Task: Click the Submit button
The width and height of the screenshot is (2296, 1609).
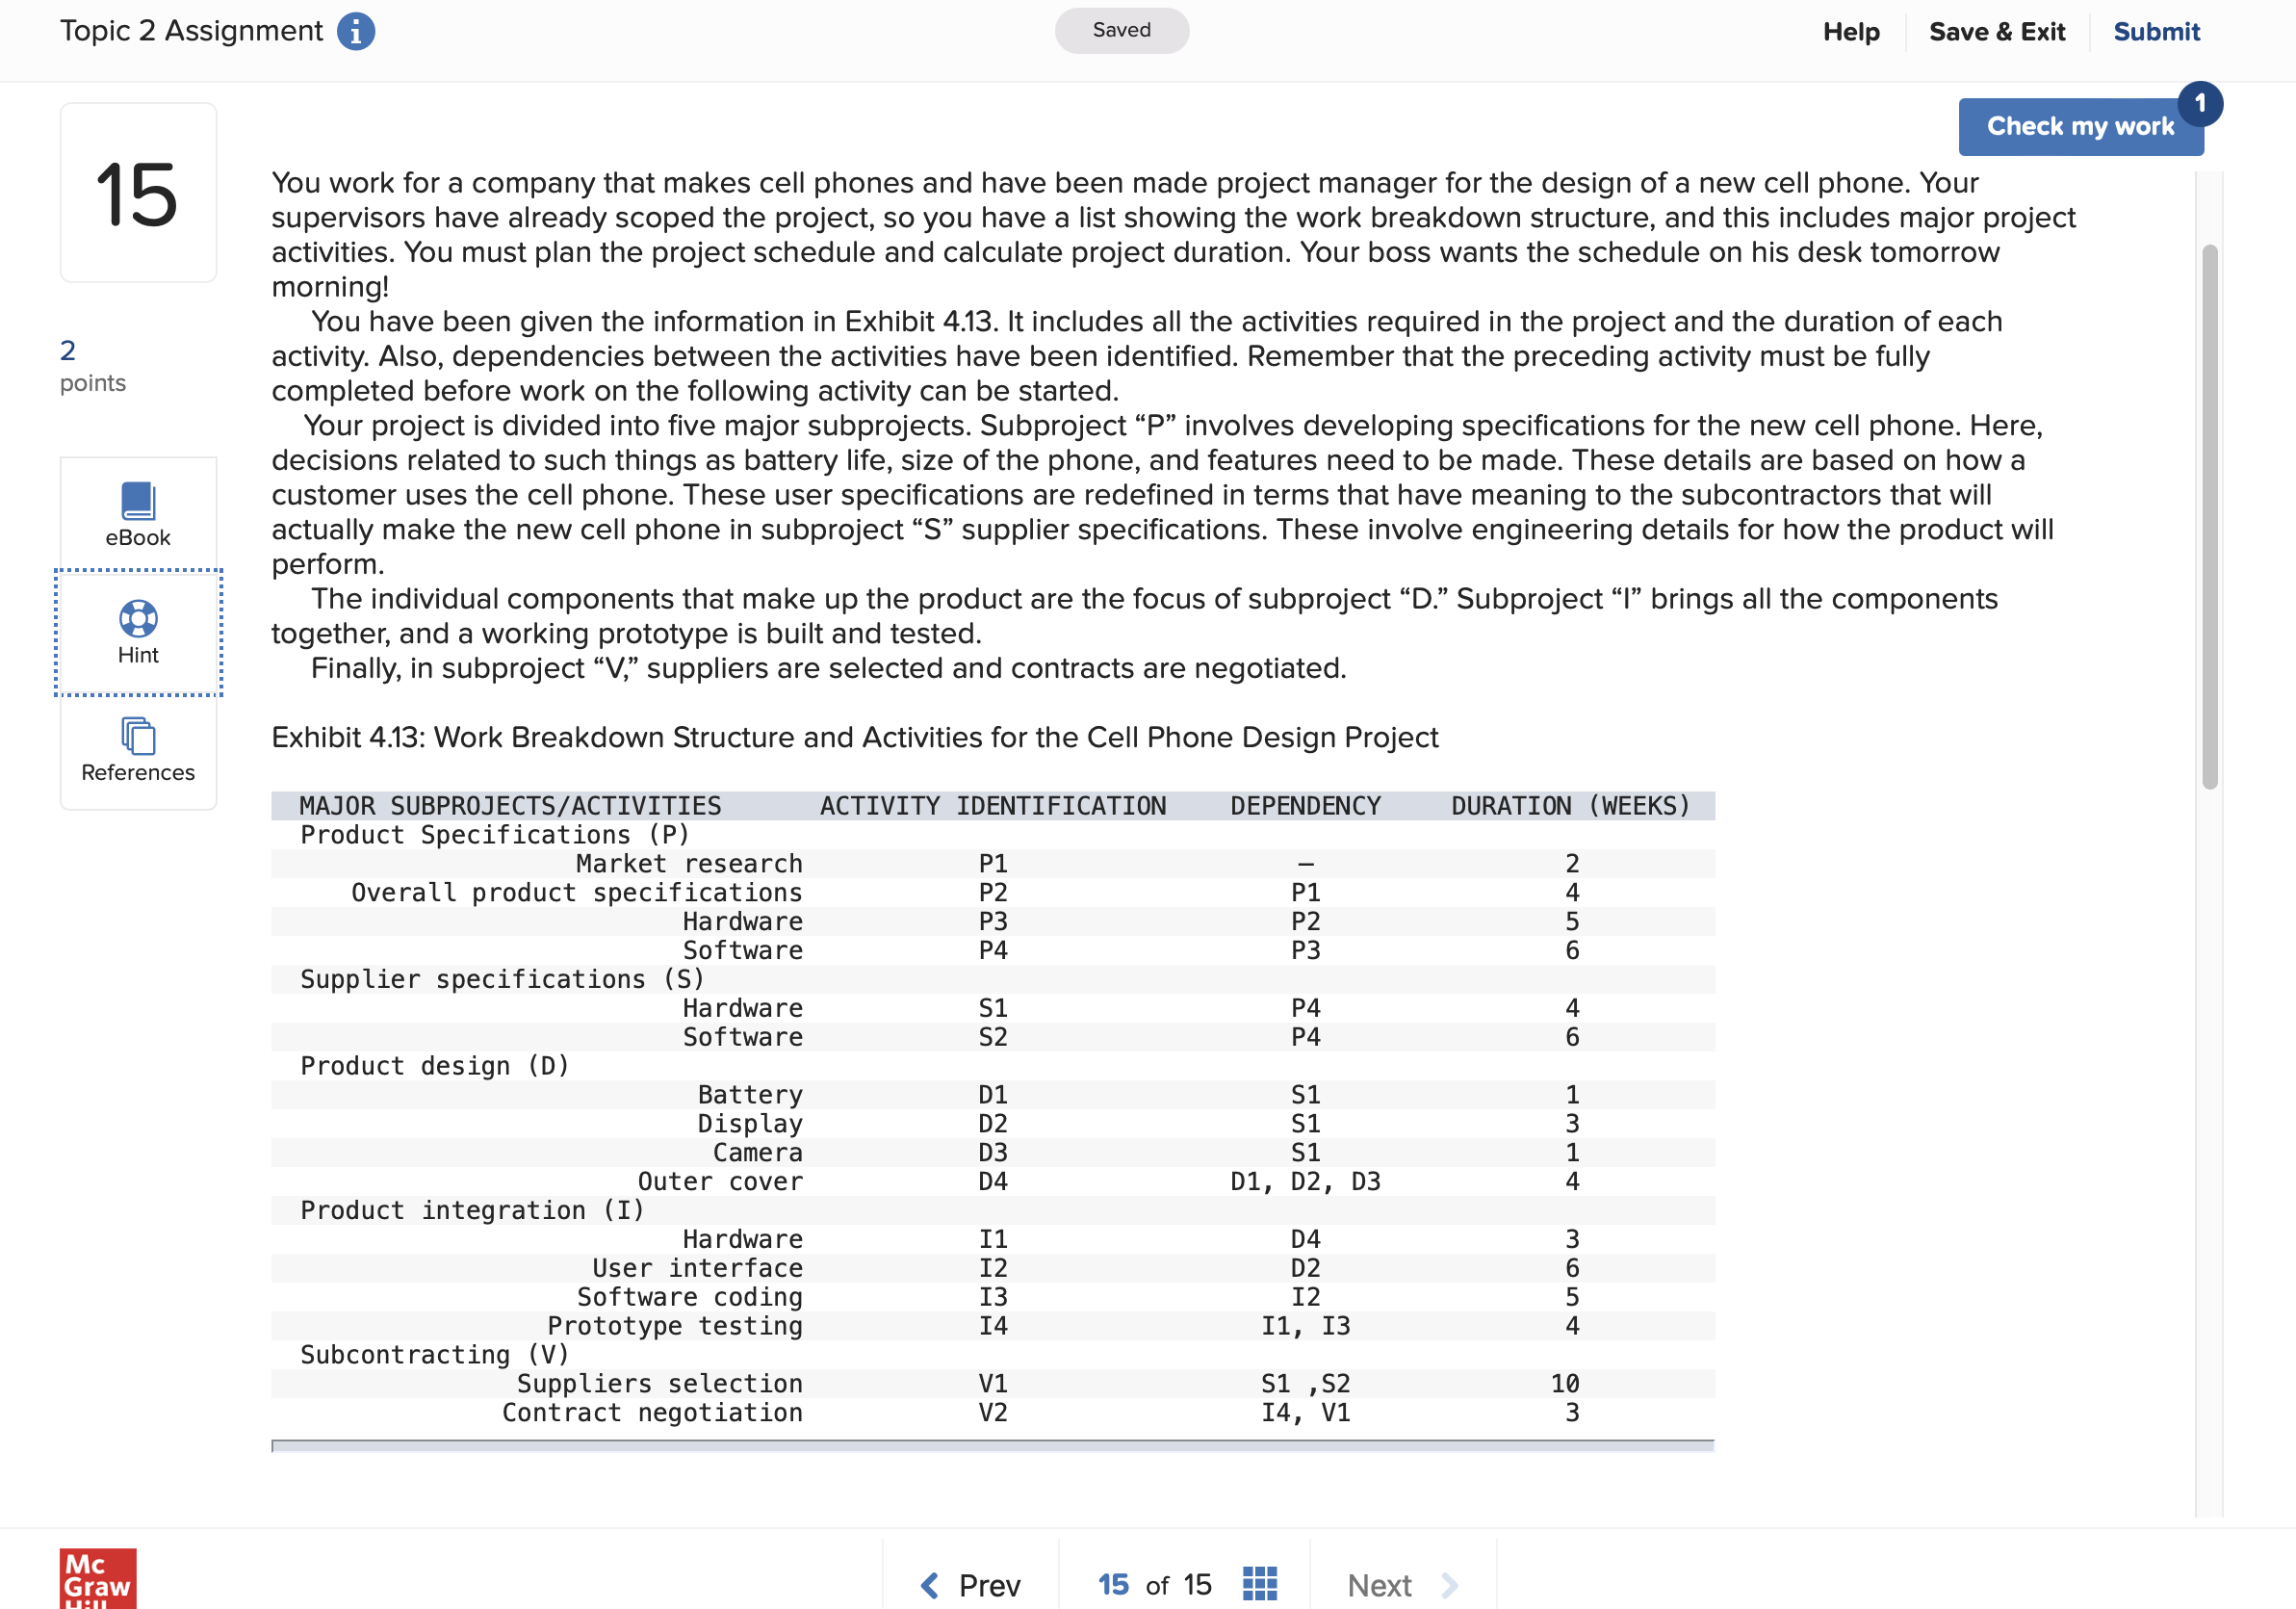Action: click(2158, 30)
